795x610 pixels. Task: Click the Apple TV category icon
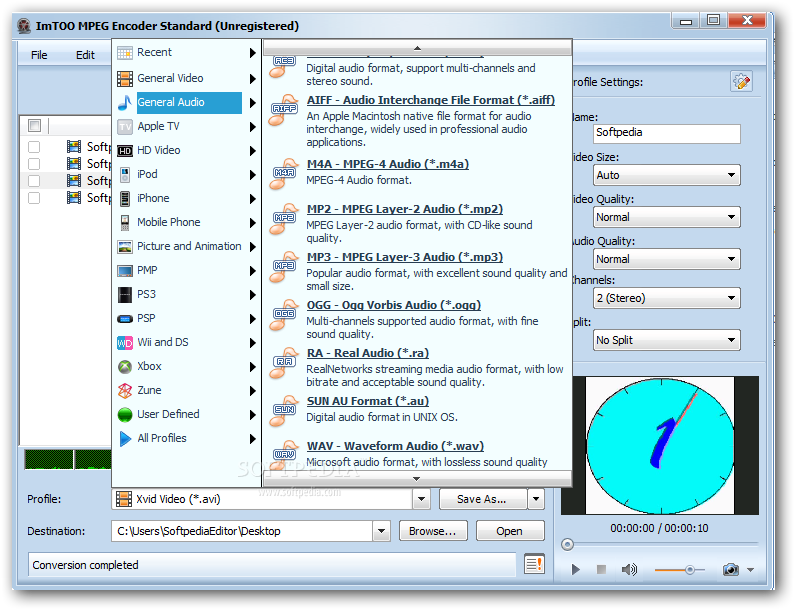pyautogui.click(x=125, y=126)
